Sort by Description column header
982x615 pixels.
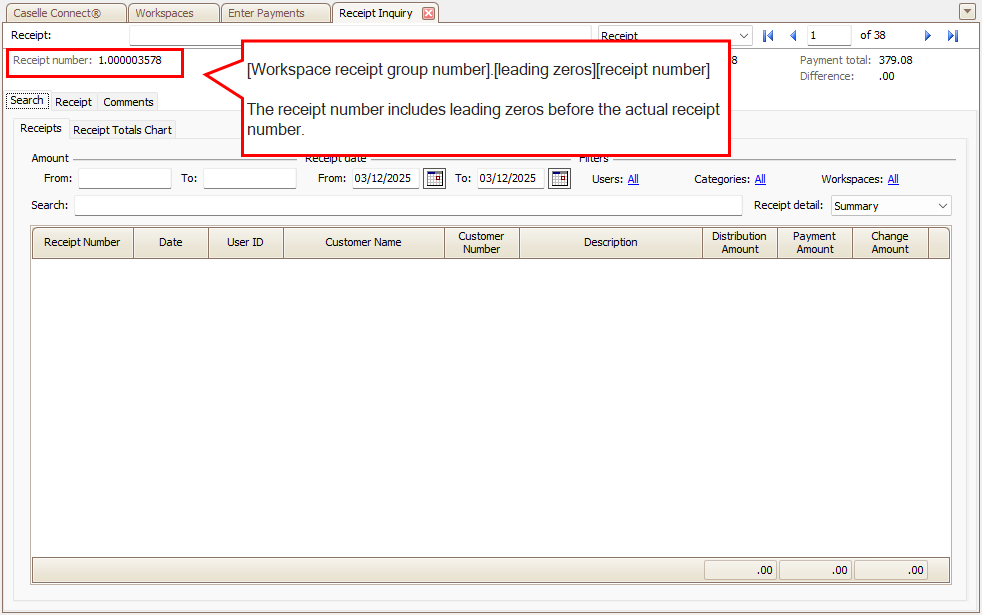611,242
